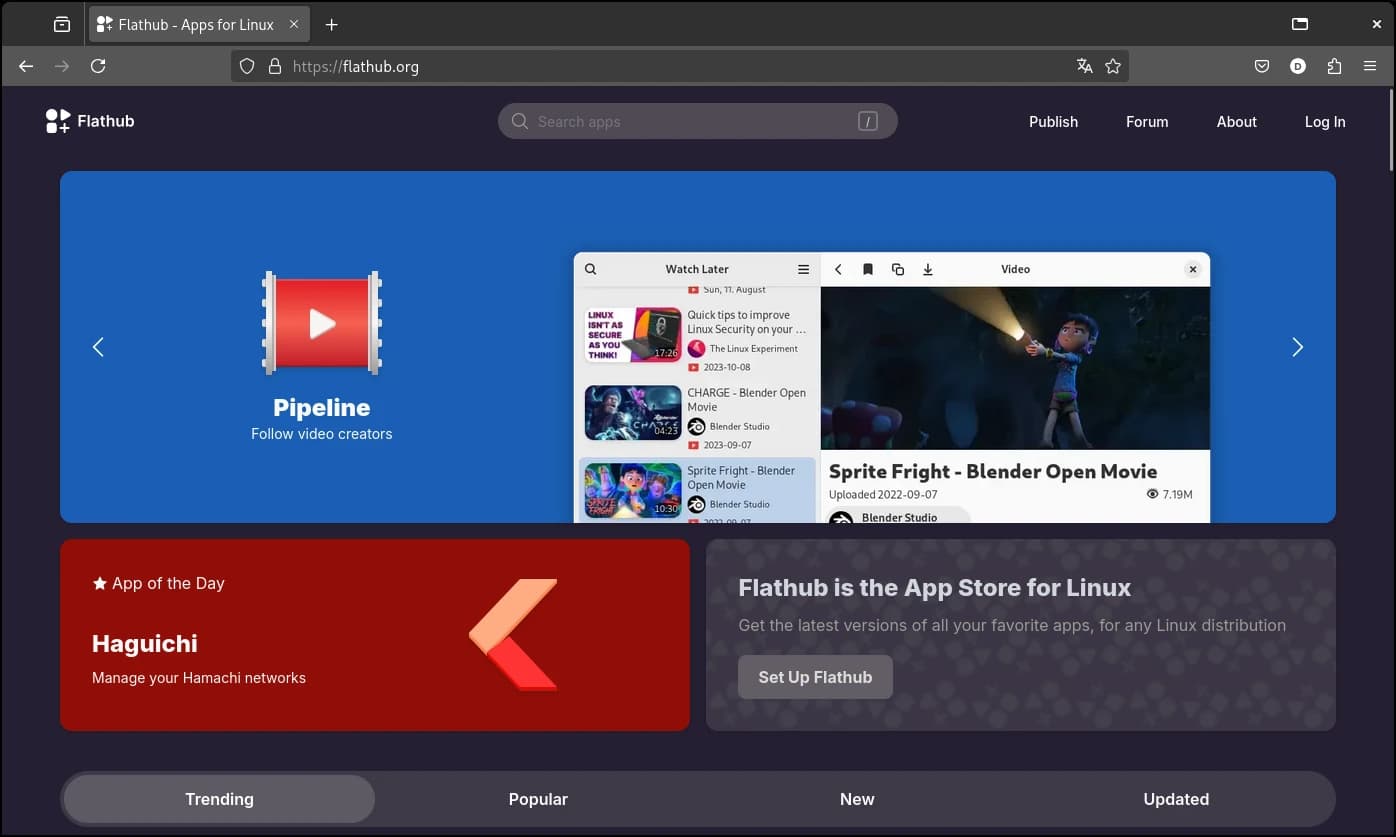Click the Pipeline film-strip app icon
Image resolution: width=1396 pixels, height=837 pixels.
[x=322, y=323]
